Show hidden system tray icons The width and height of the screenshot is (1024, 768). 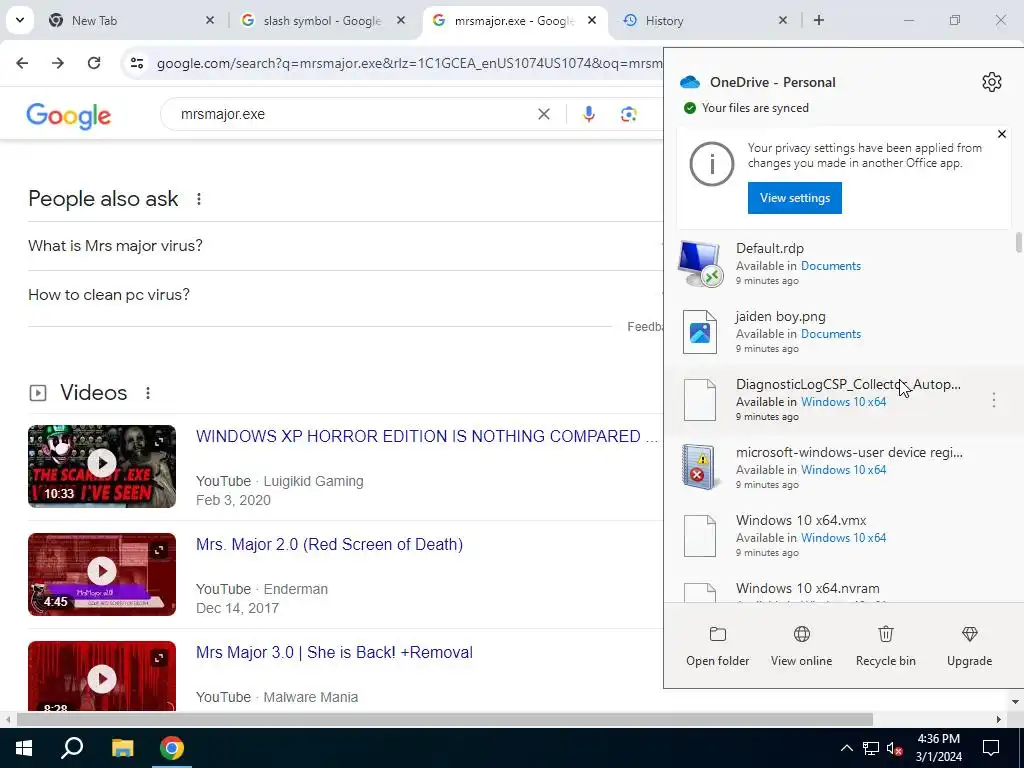pos(846,748)
